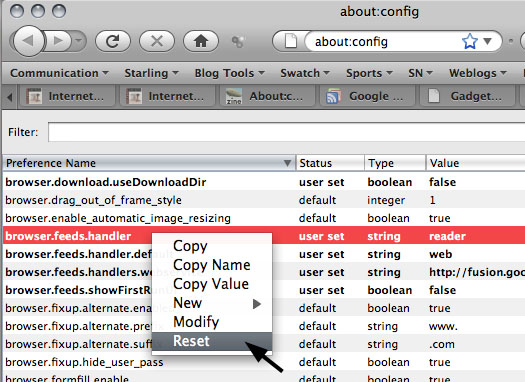Click the loading throbber icon in the toolbar

(238, 42)
